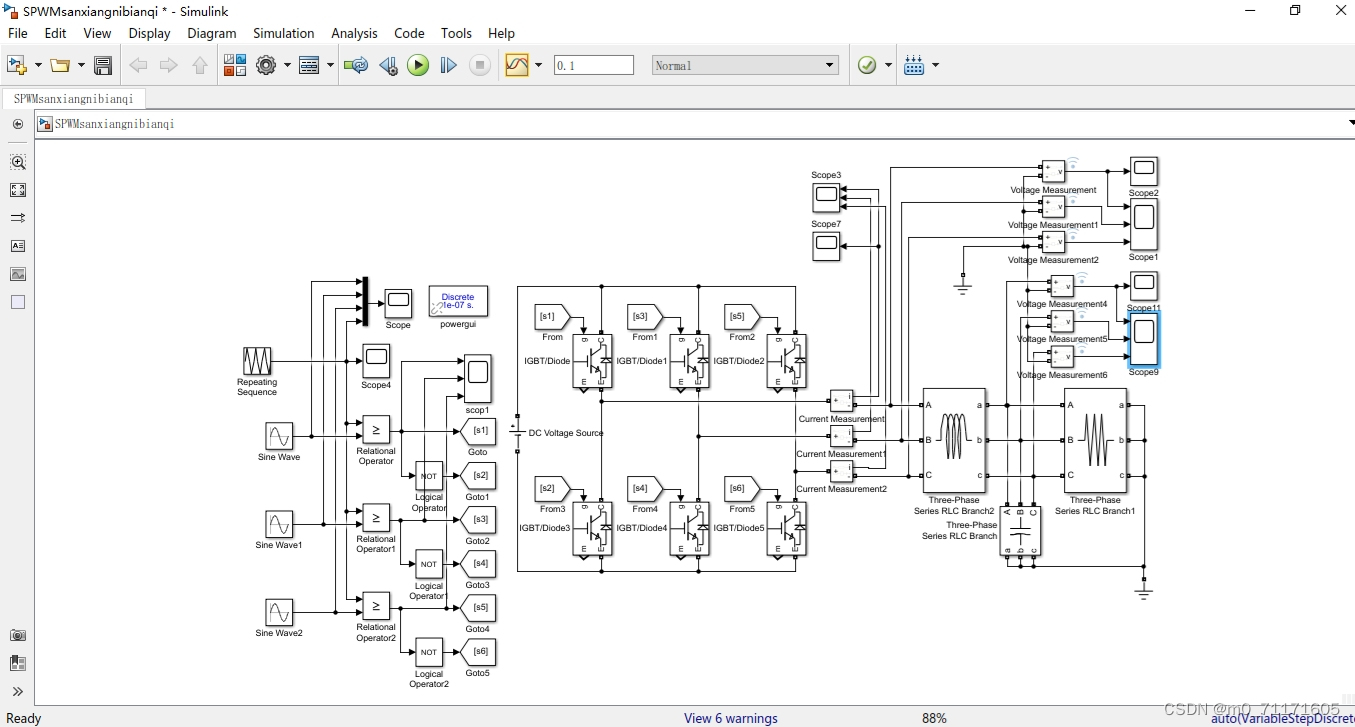This screenshot has height=727, width=1355.
Task: Click the Scope3 block
Action: 826,197
